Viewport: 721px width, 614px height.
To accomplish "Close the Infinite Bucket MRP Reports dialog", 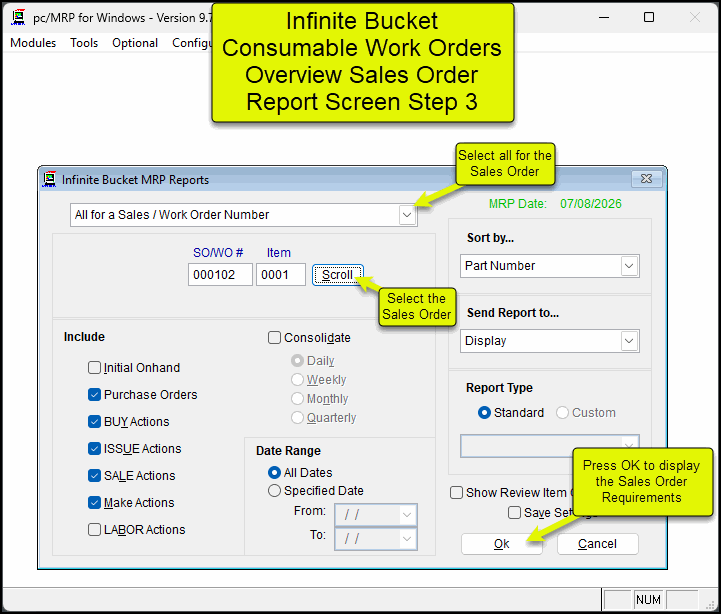I will tap(647, 178).
